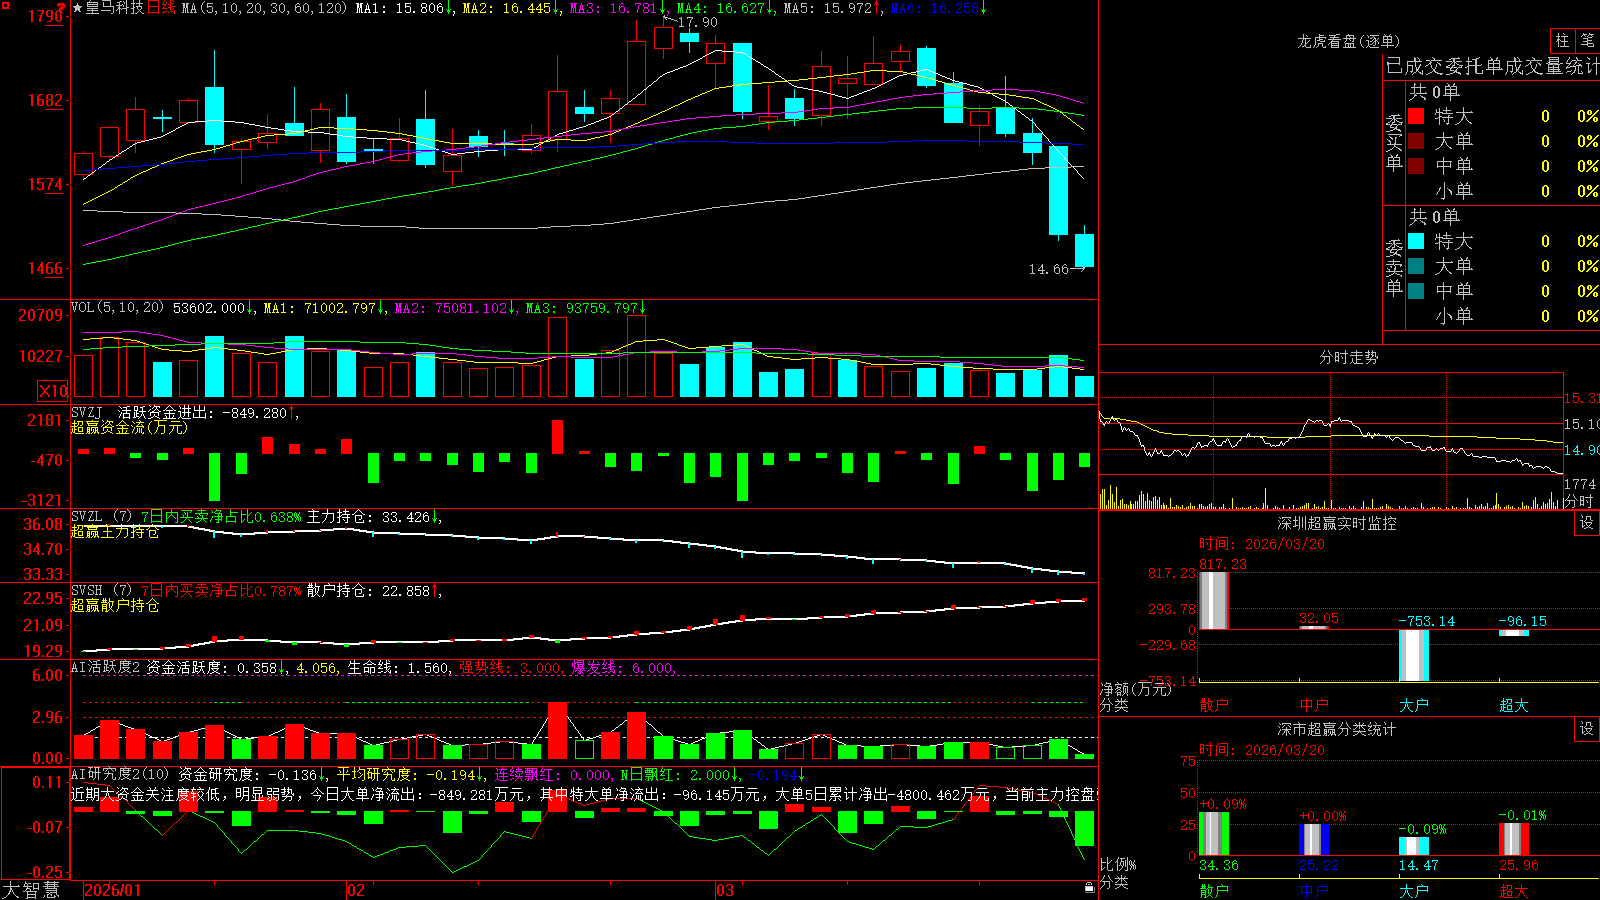Click the 14.47 大户 ratio value
This screenshot has width=1600, height=900.
pos(1418,865)
